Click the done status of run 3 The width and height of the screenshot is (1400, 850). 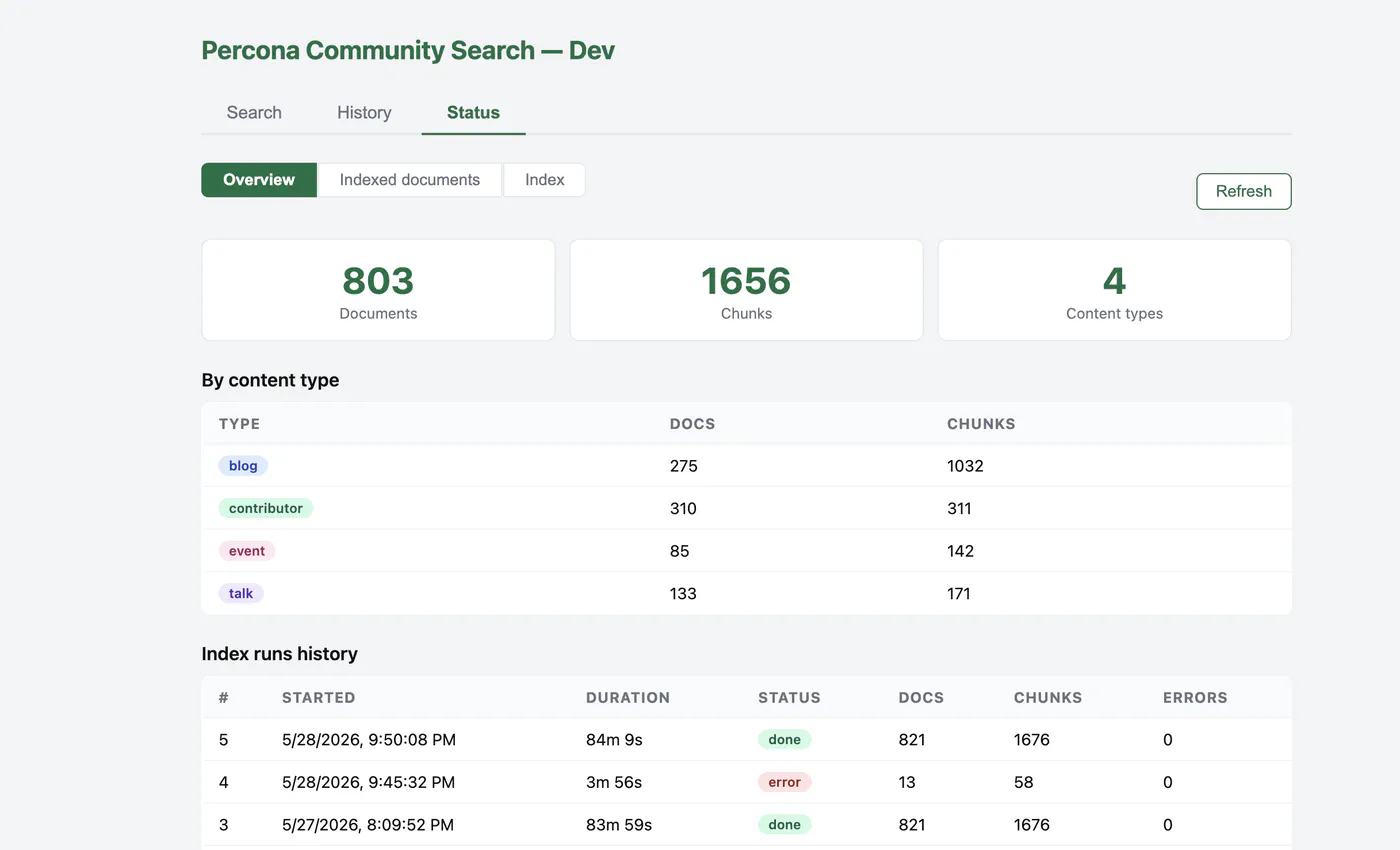tap(785, 825)
